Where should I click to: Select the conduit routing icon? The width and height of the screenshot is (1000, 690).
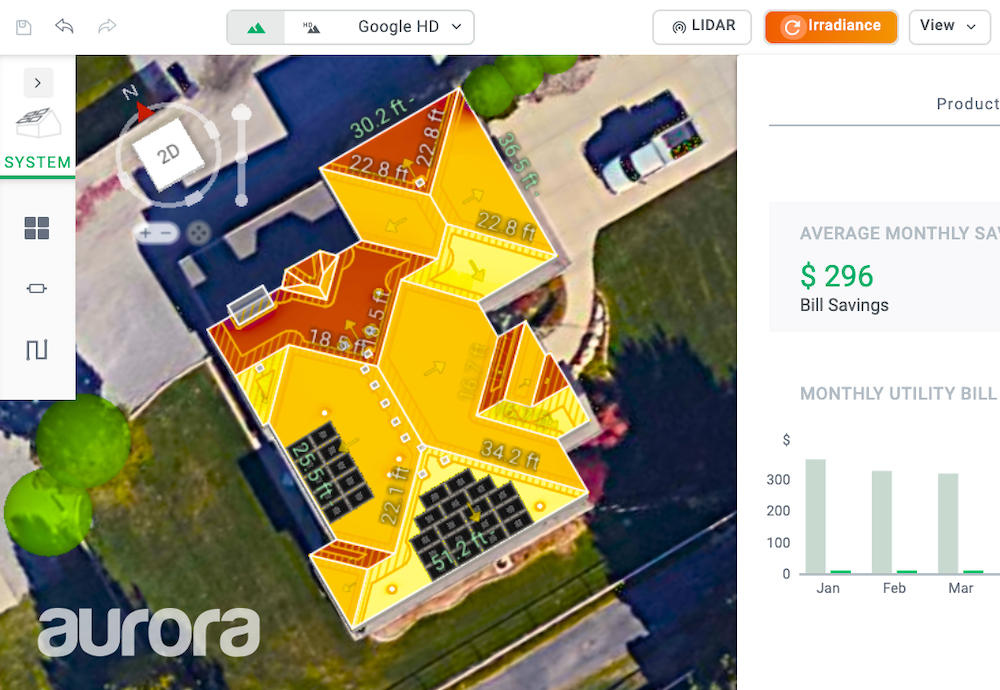(x=37, y=349)
